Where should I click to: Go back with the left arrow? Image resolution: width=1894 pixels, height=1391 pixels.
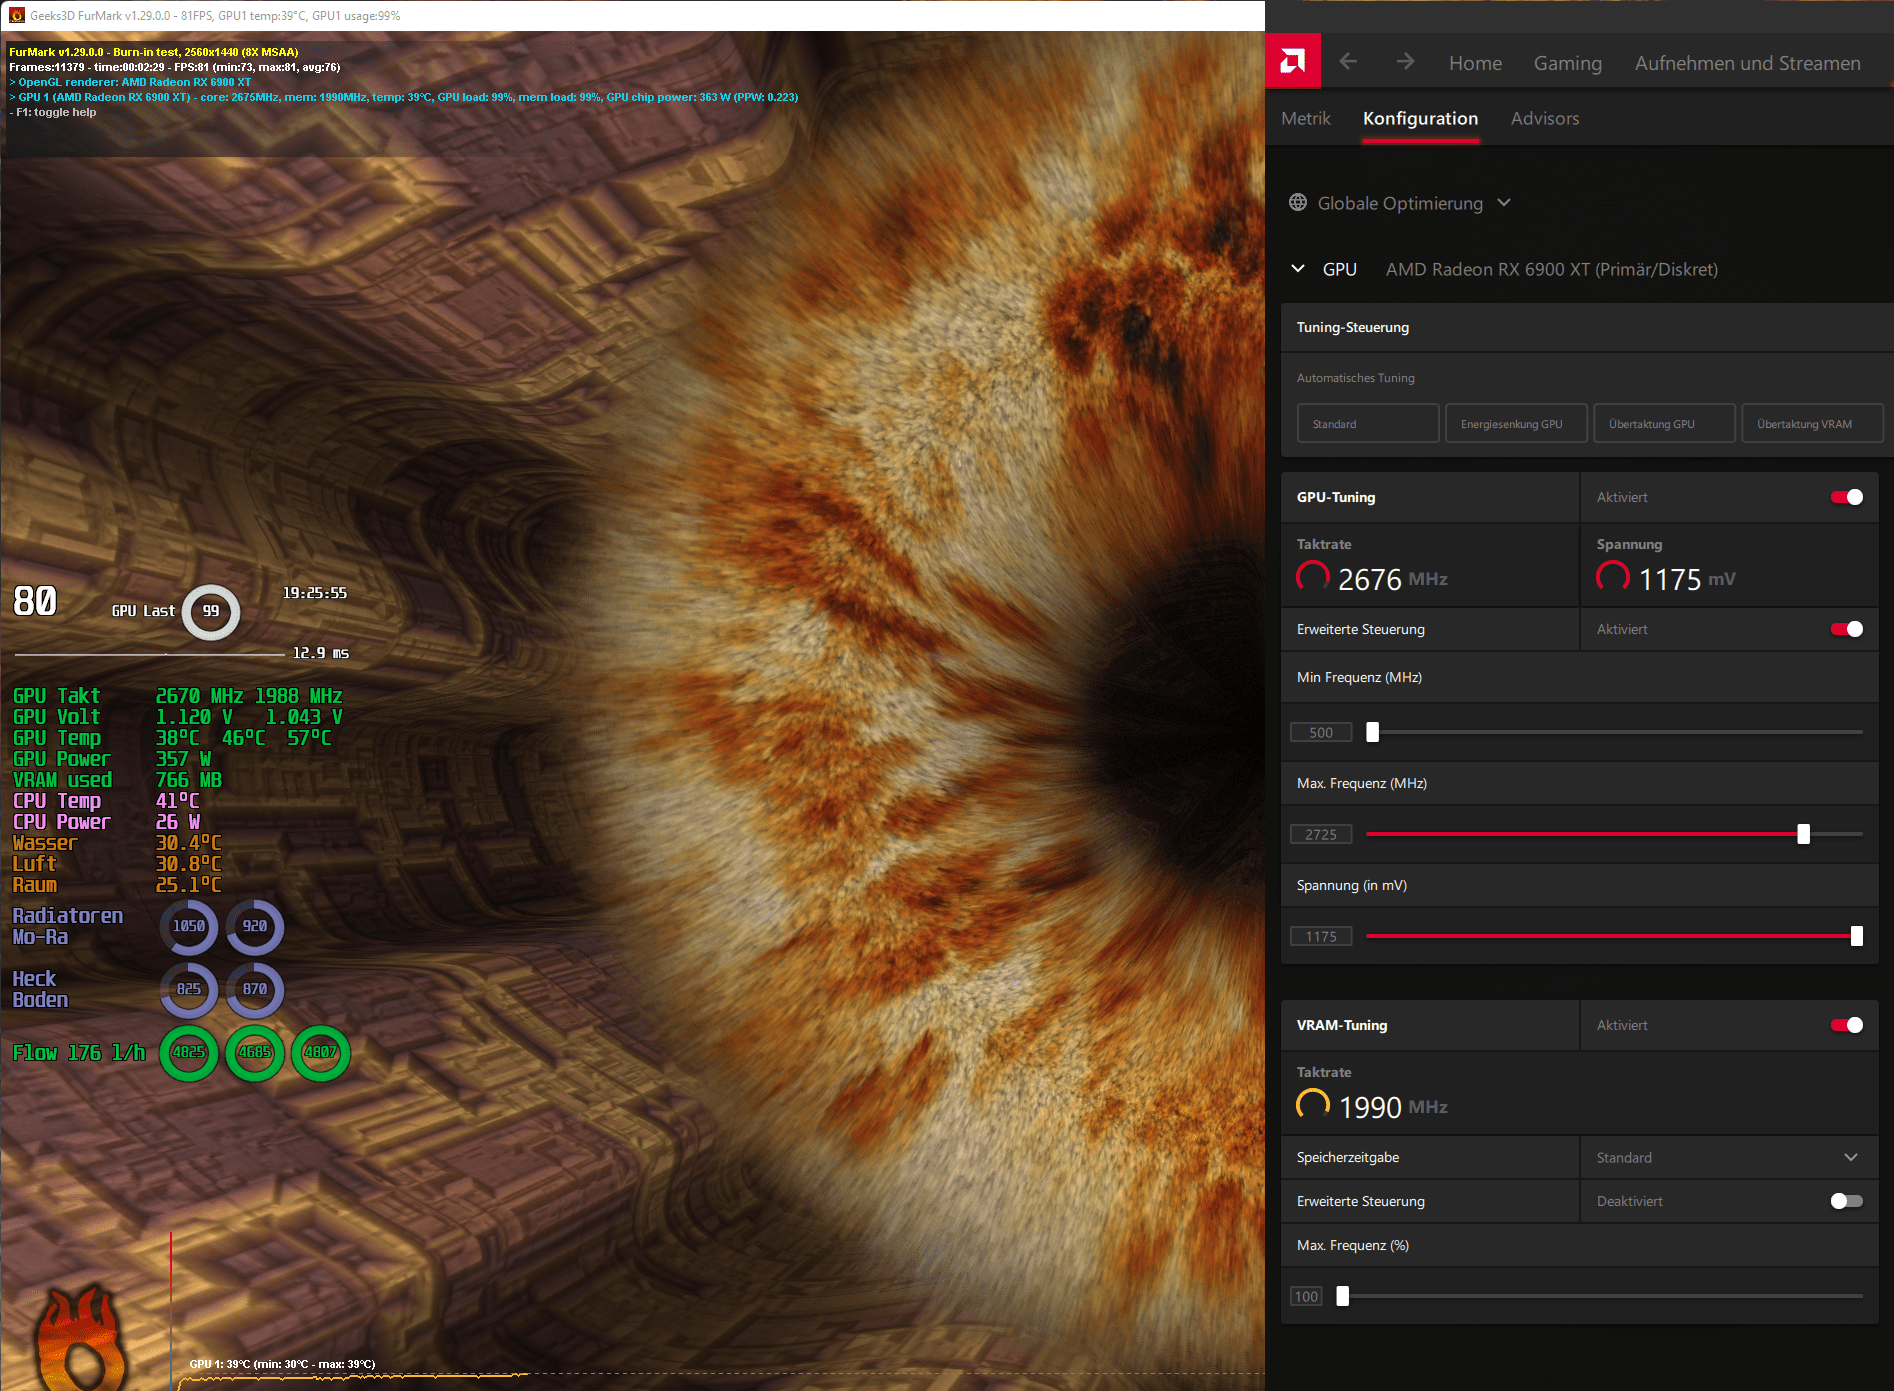point(1348,62)
